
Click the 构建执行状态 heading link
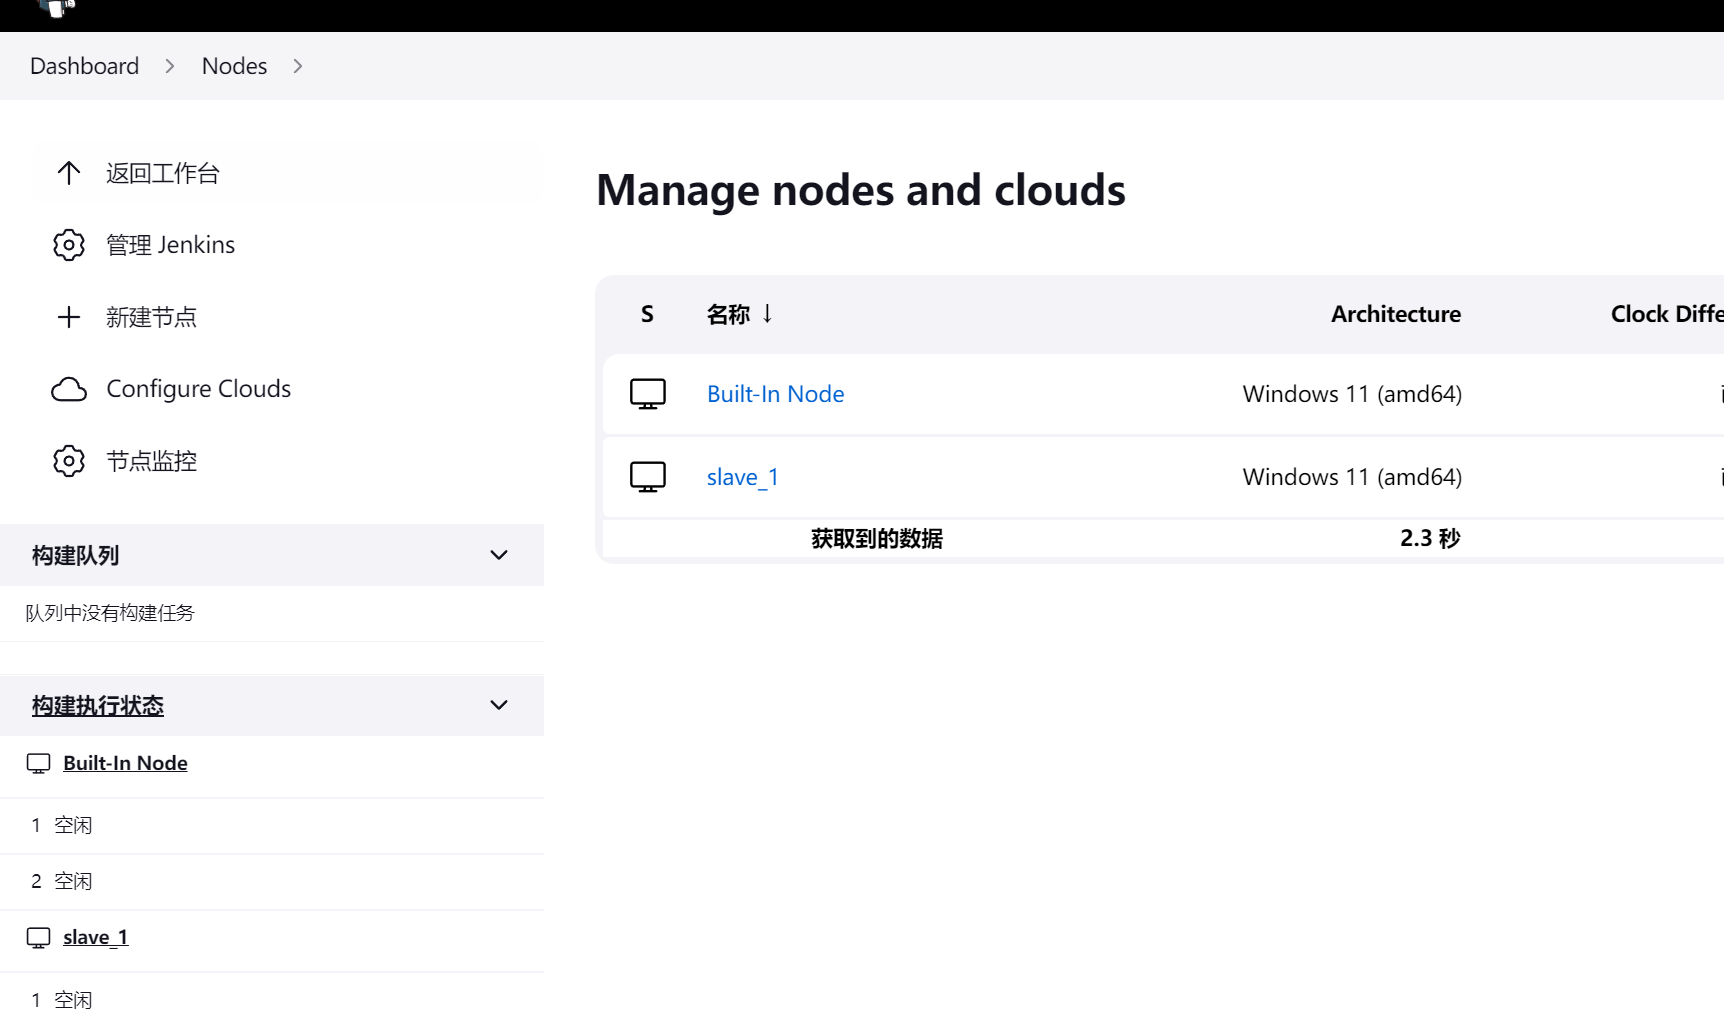click(97, 706)
